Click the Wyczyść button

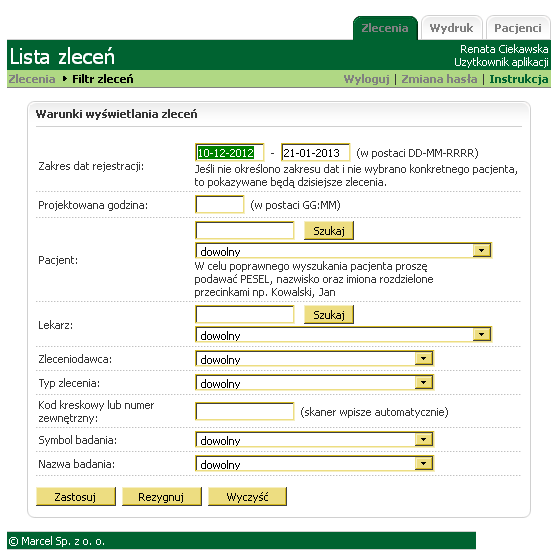click(247, 496)
